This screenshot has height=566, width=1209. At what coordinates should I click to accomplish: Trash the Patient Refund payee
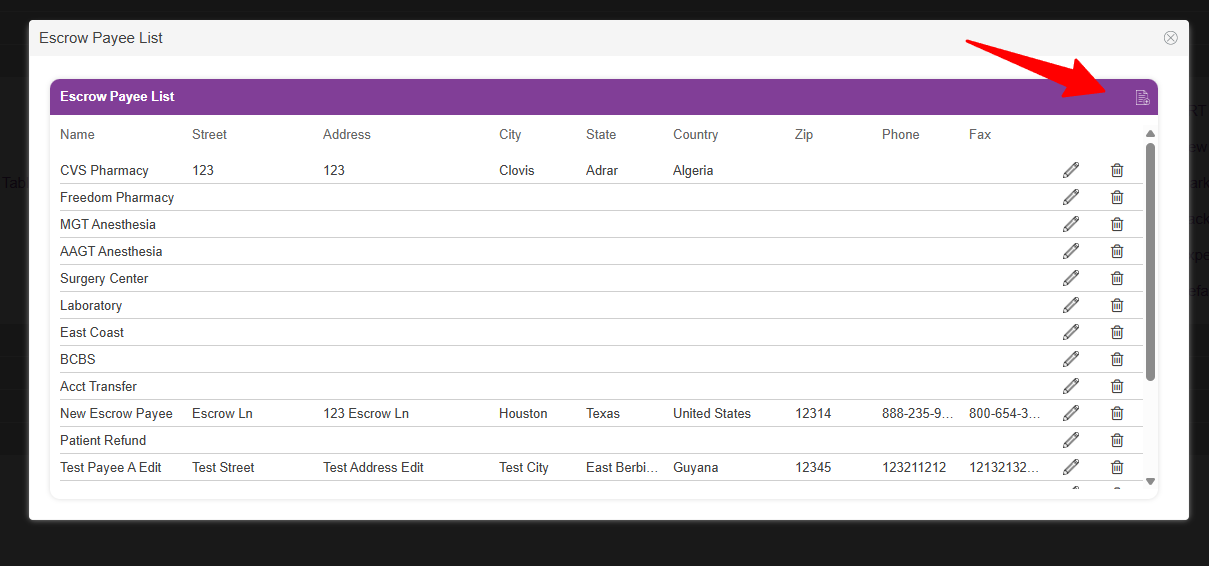(1117, 440)
